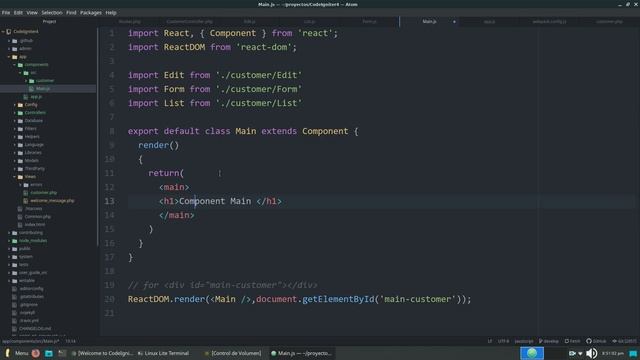Open customer.php in Views
The image size is (640, 360).
tap(44, 193)
